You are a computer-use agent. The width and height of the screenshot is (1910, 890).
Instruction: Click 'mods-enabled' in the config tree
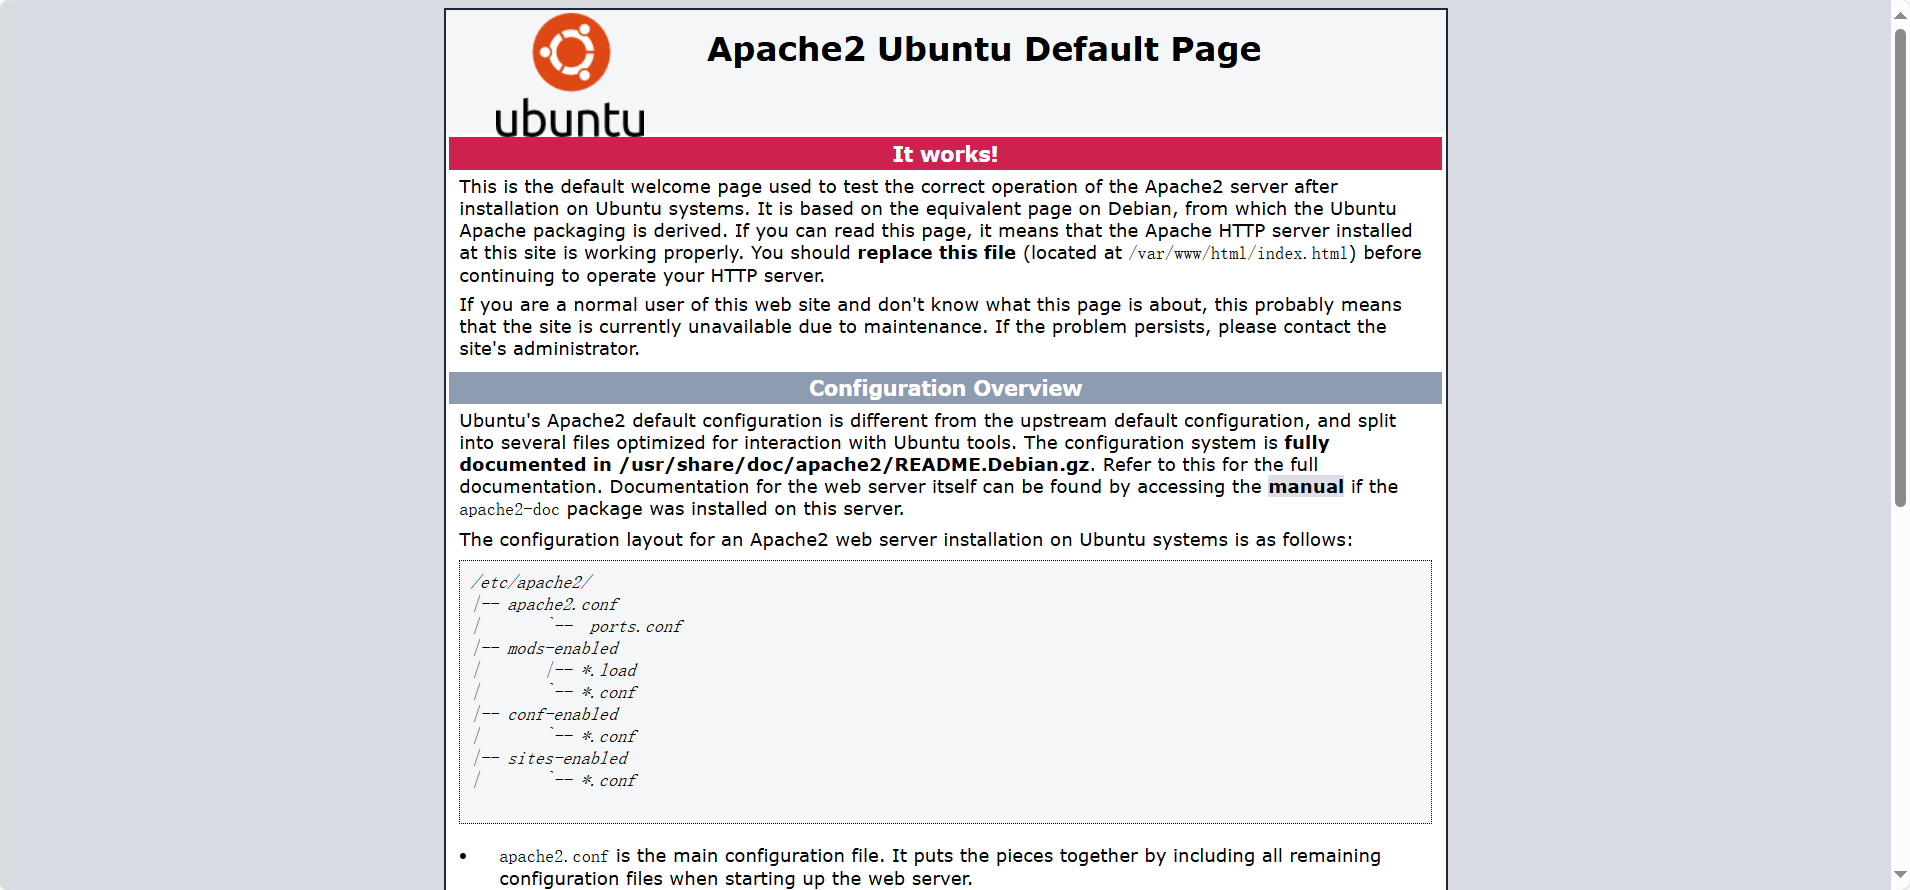(563, 649)
